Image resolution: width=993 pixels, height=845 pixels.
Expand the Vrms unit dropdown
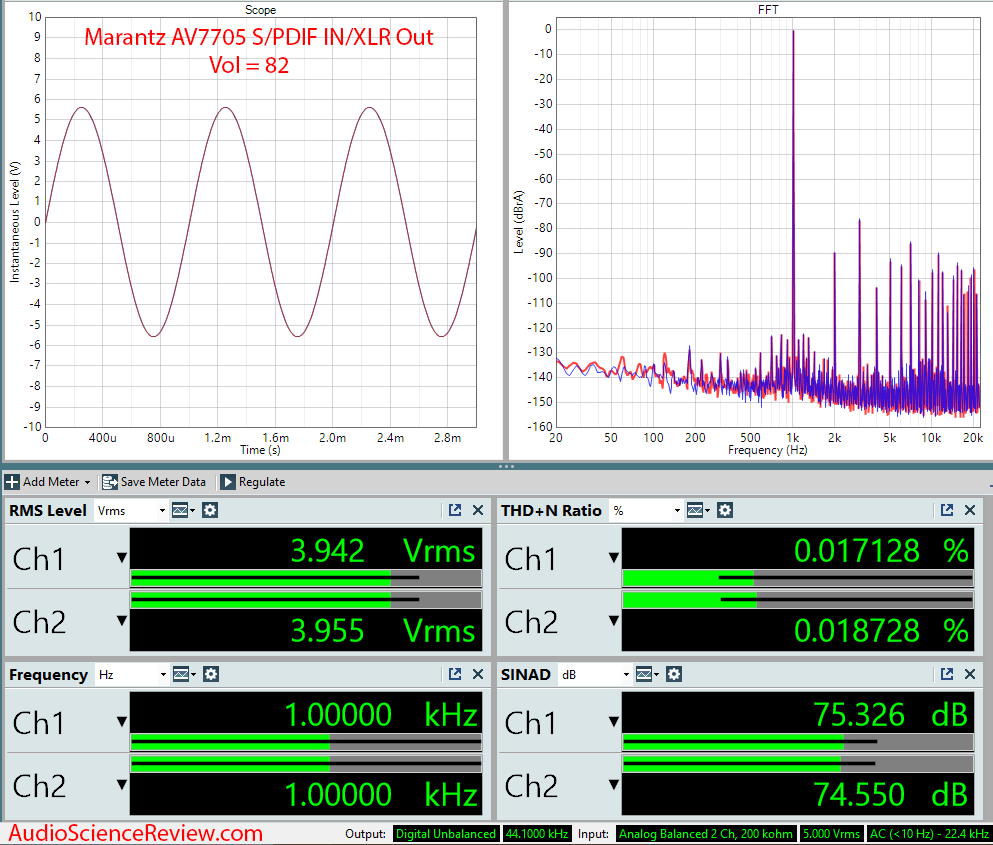pyautogui.click(x=131, y=511)
